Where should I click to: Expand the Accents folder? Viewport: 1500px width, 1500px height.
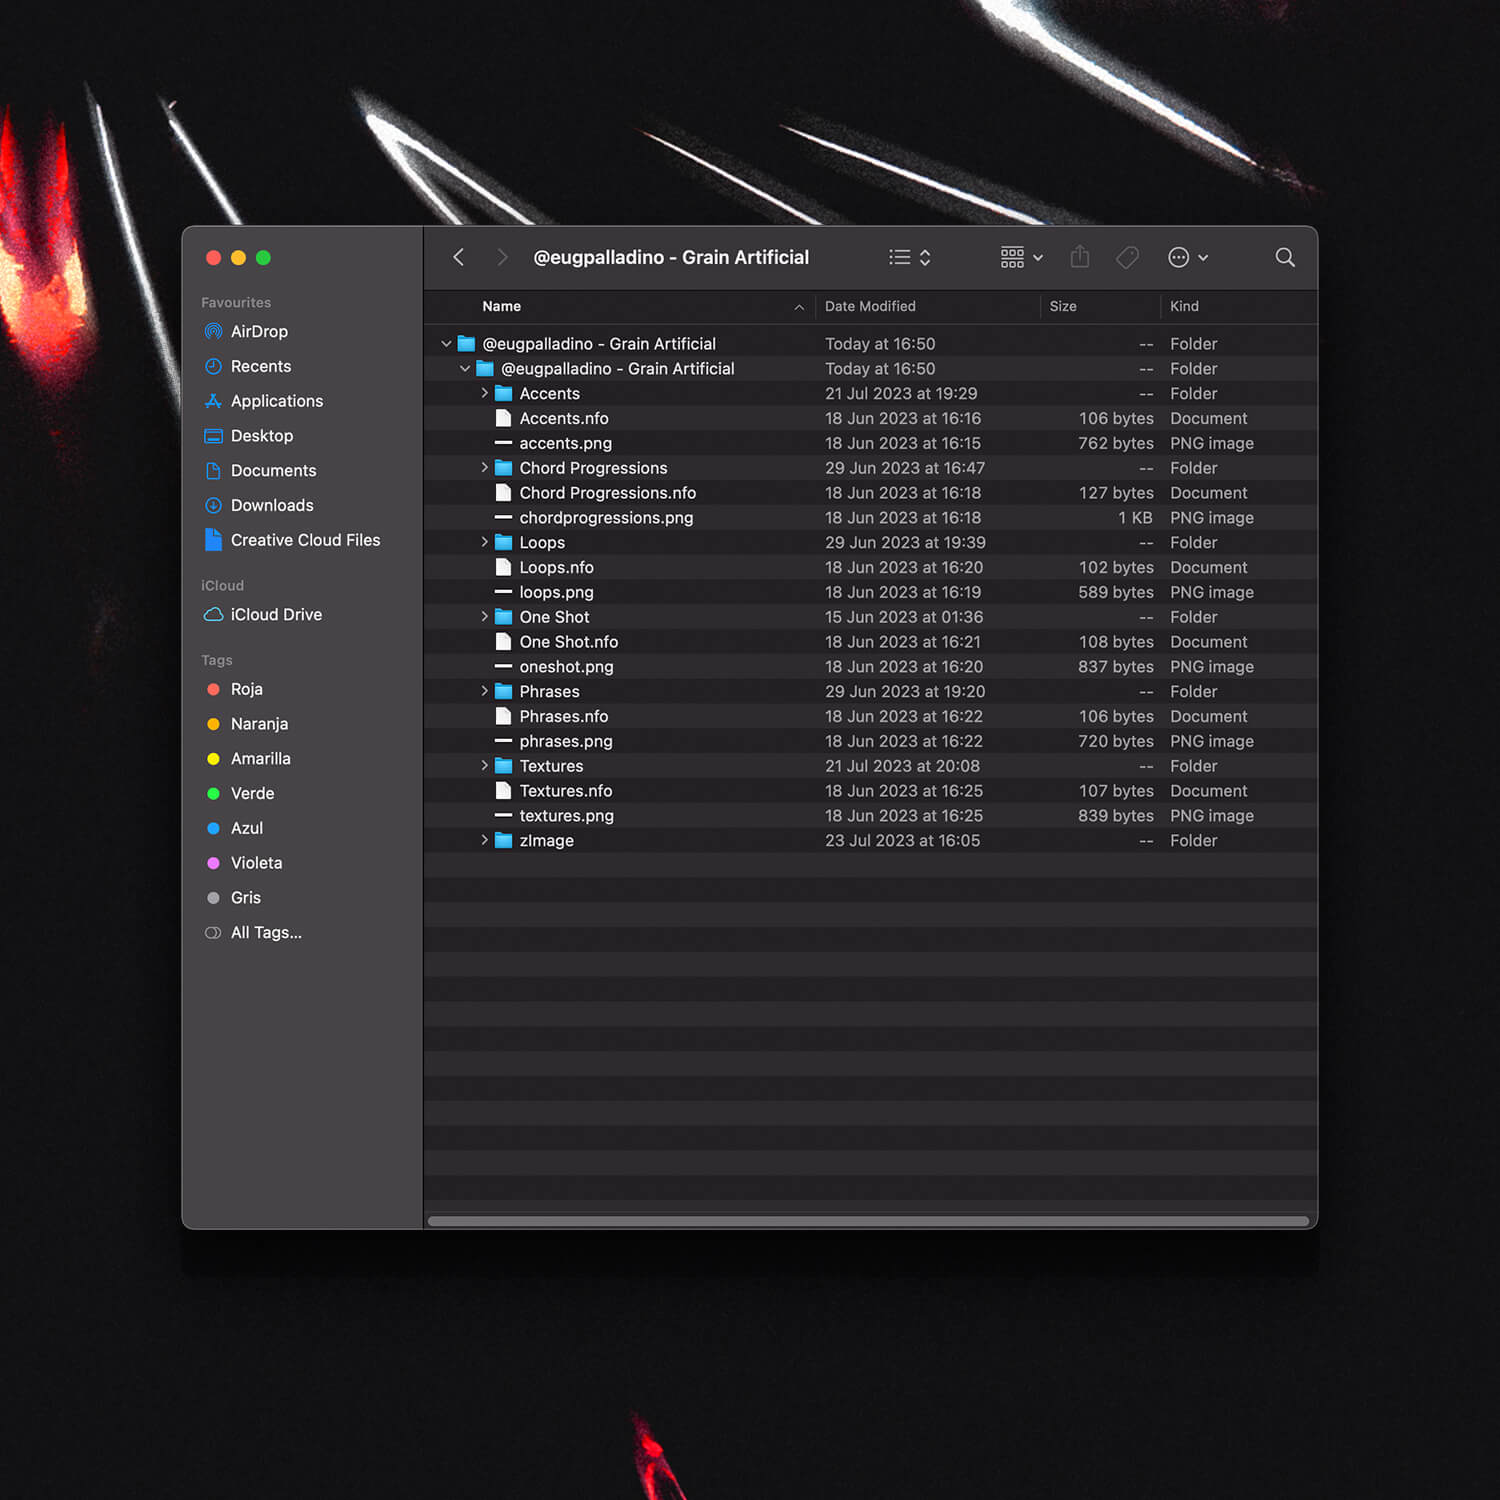(x=484, y=393)
